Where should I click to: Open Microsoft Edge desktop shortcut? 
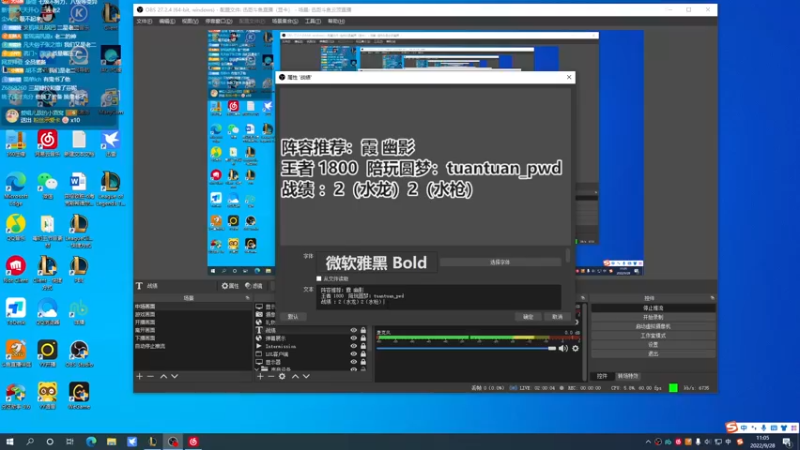click(x=16, y=188)
